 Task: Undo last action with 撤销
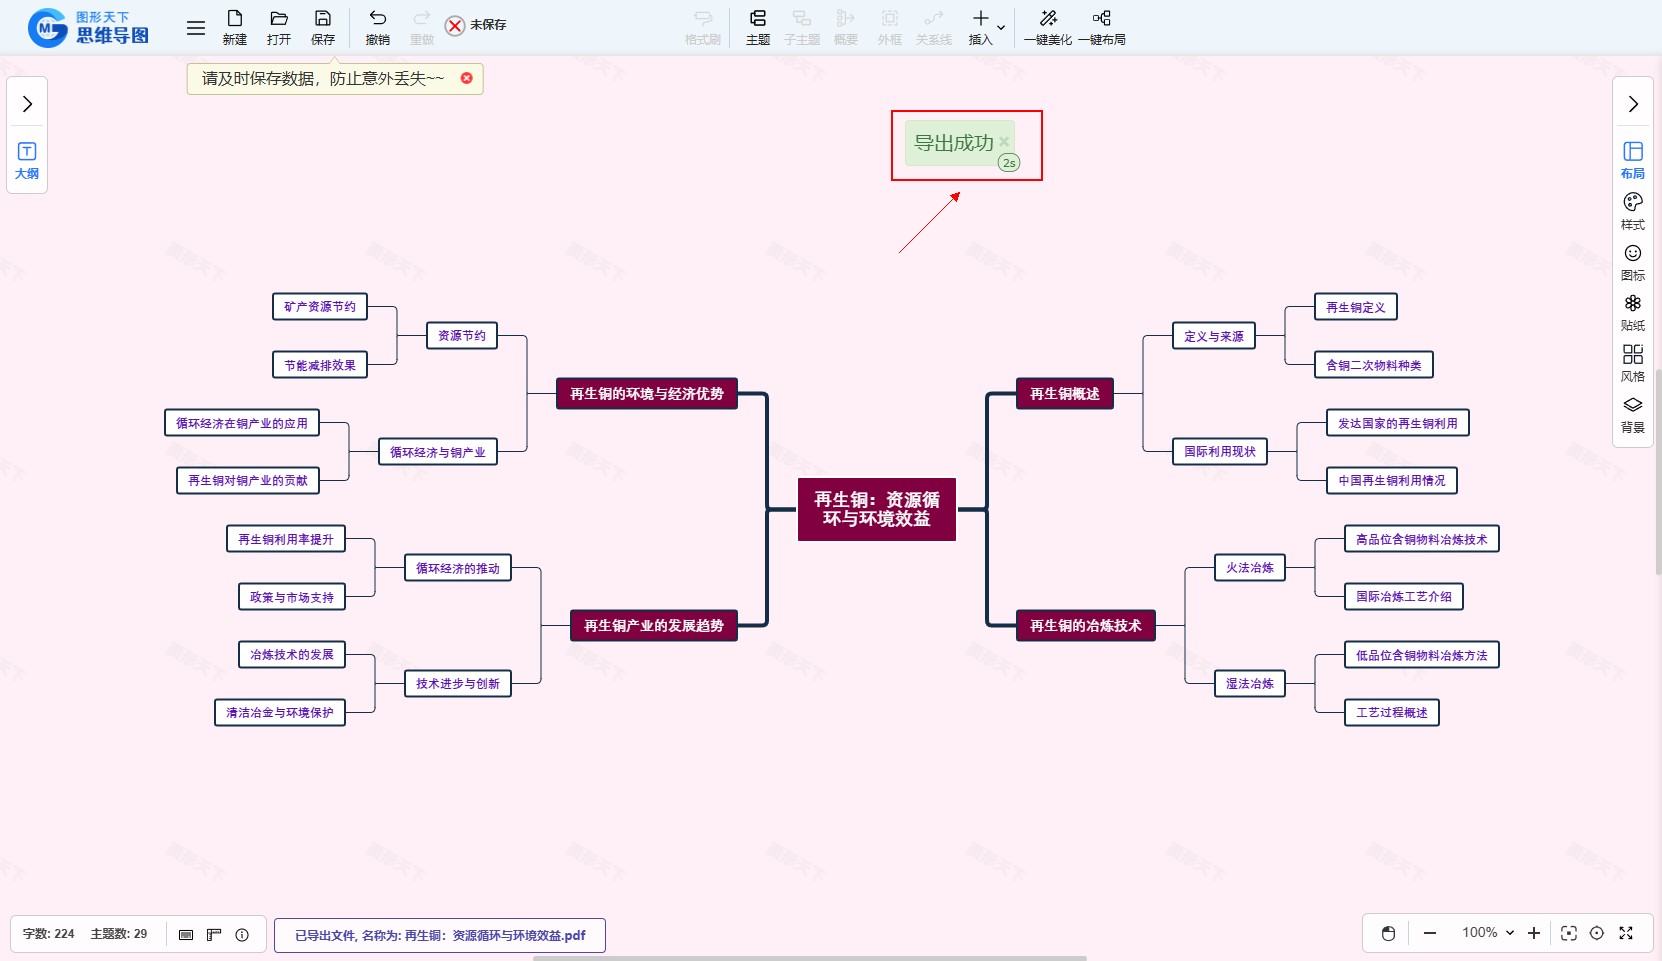(377, 27)
